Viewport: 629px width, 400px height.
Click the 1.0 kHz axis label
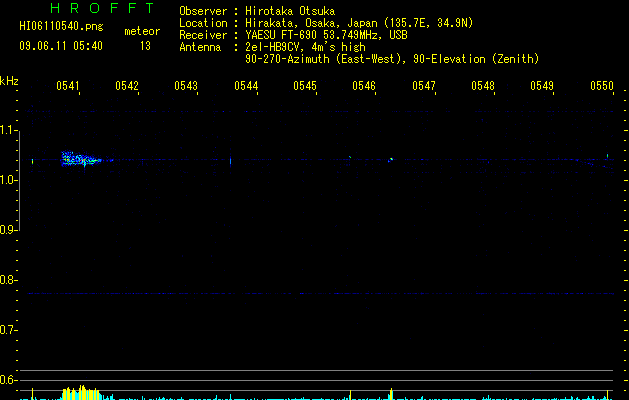tap(8, 179)
